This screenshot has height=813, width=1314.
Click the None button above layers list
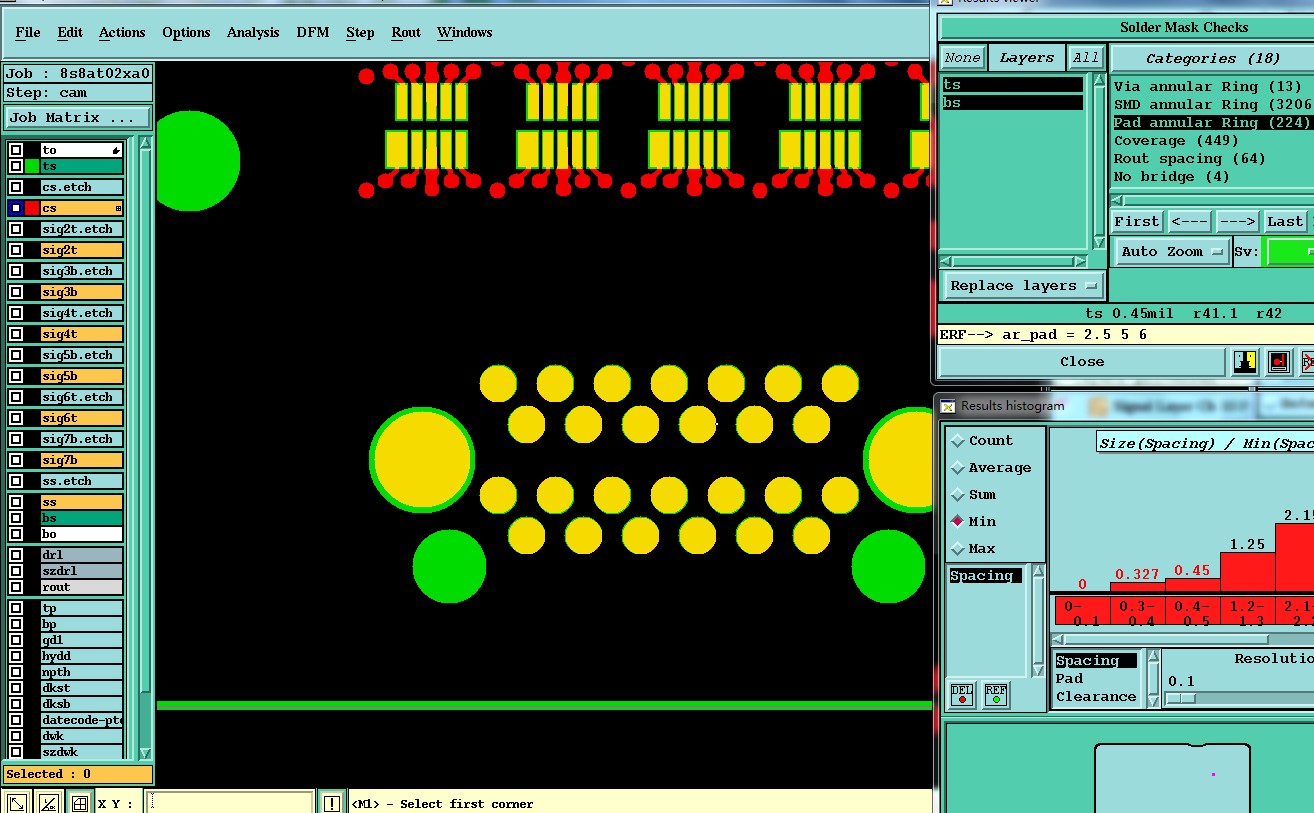point(962,58)
